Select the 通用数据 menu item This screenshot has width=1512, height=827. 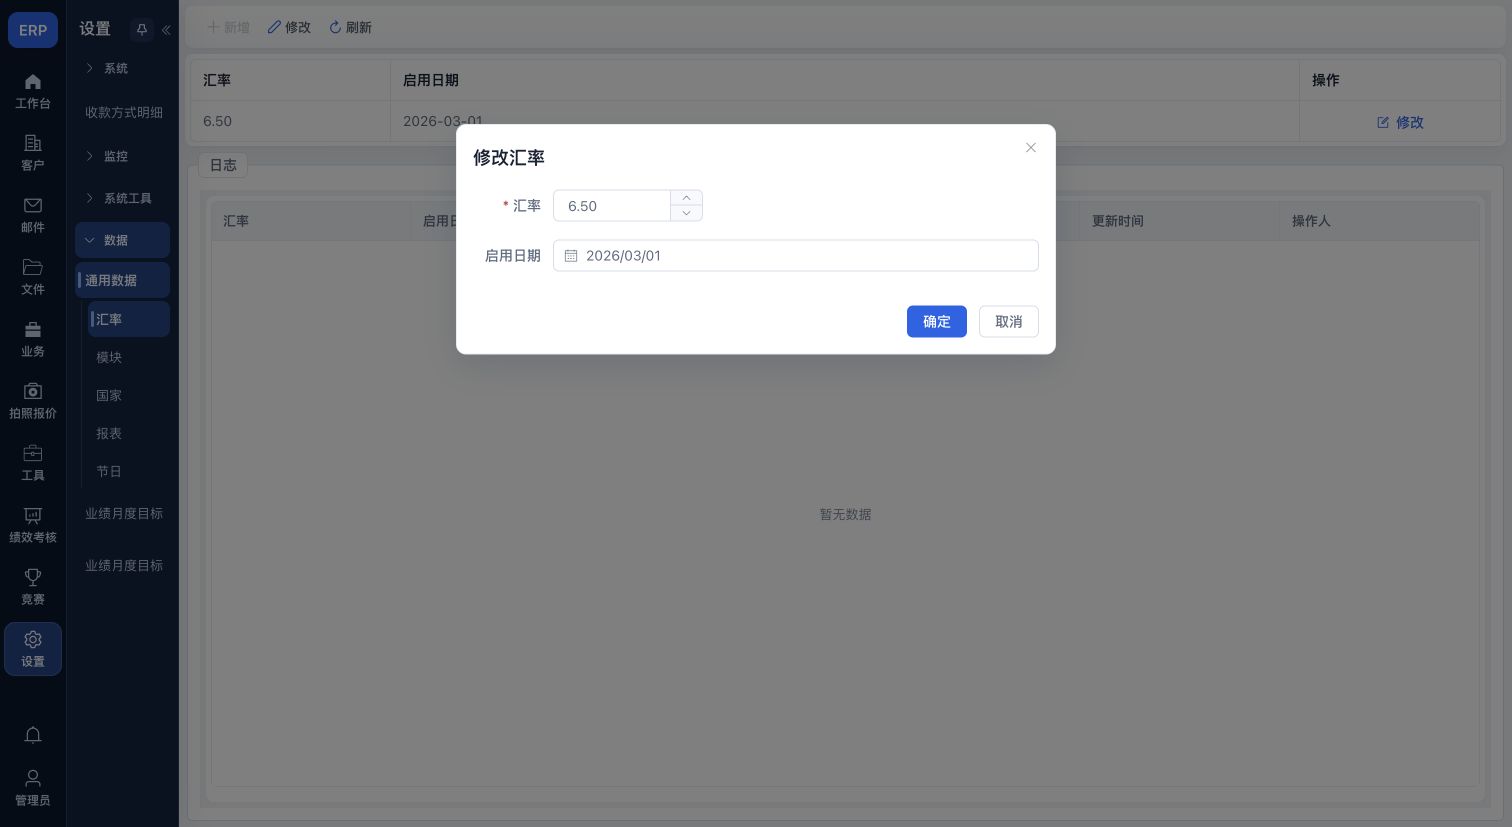coord(122,280)
